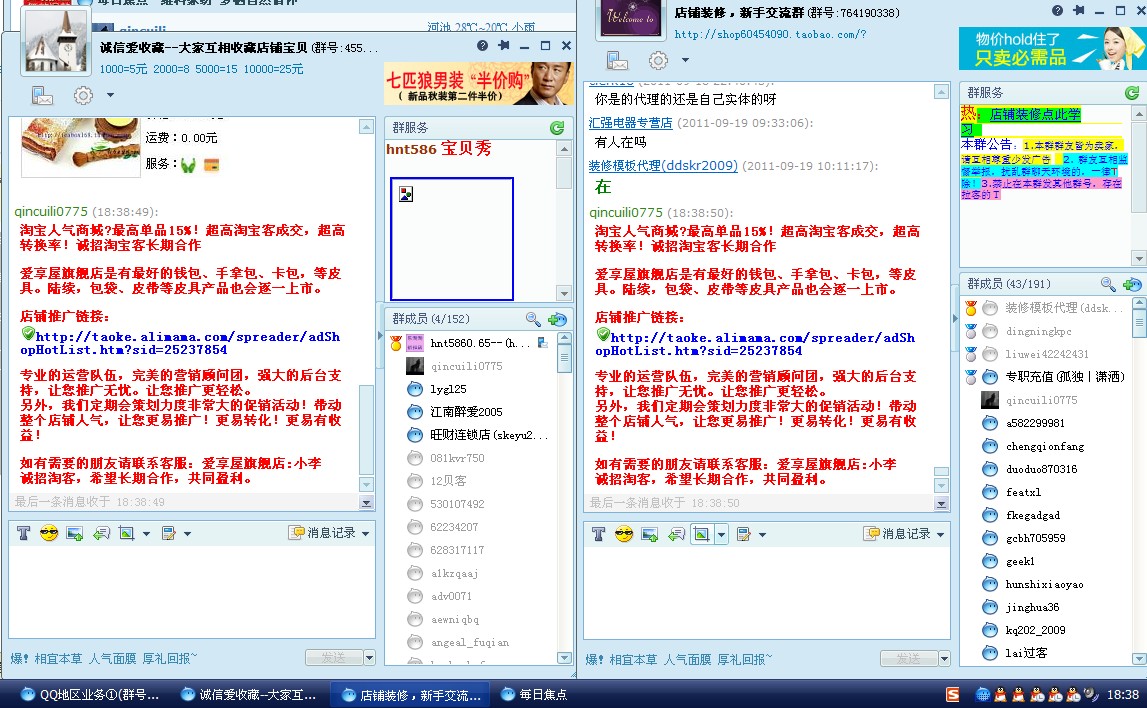The height and width of the screenshot is (708, 1147).
Task: Click quick reply icon in right chat toolbar
Action: (x=676, y=534)
